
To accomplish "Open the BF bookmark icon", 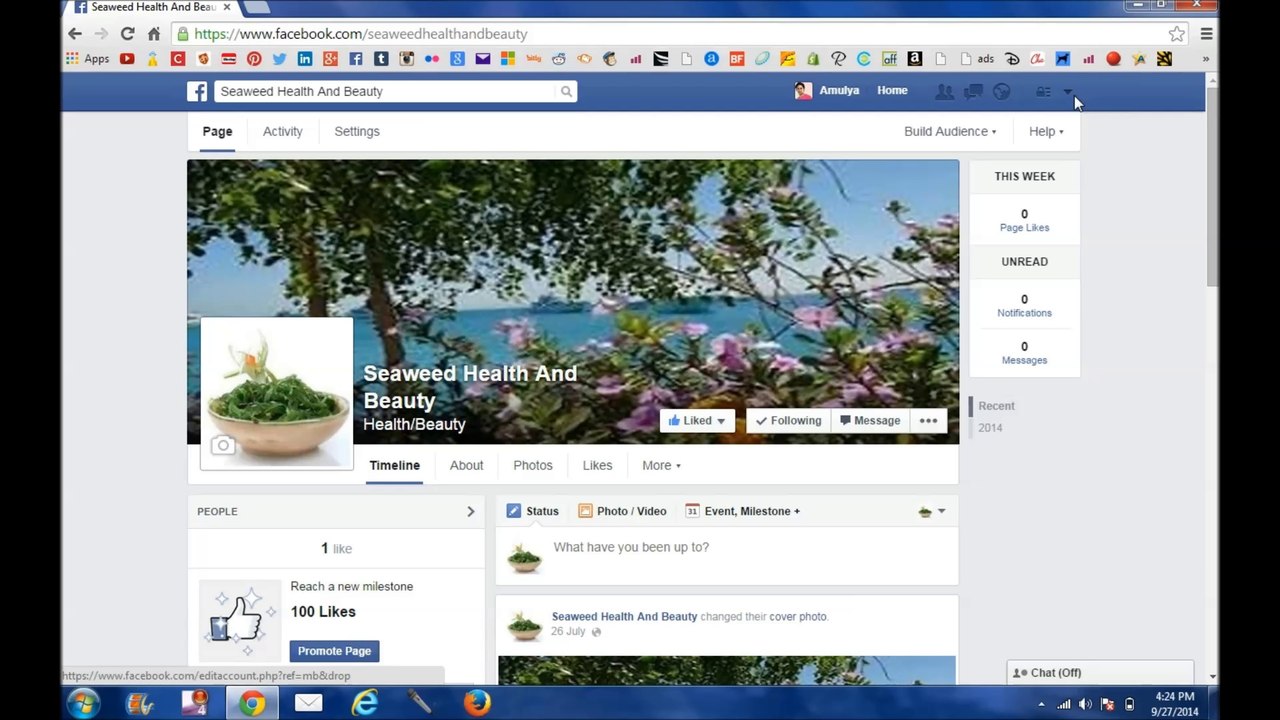I will [737, 59].
